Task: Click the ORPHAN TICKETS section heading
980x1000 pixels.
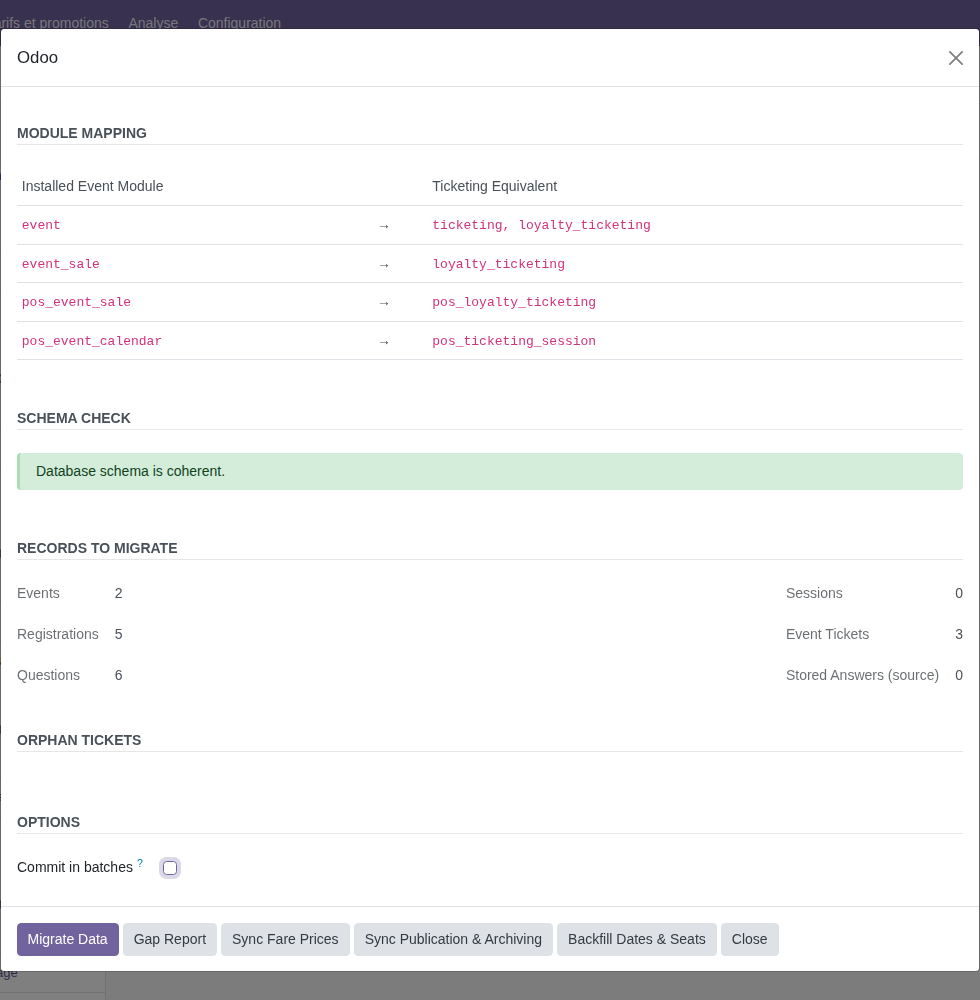Action: (x=79, y=740)
